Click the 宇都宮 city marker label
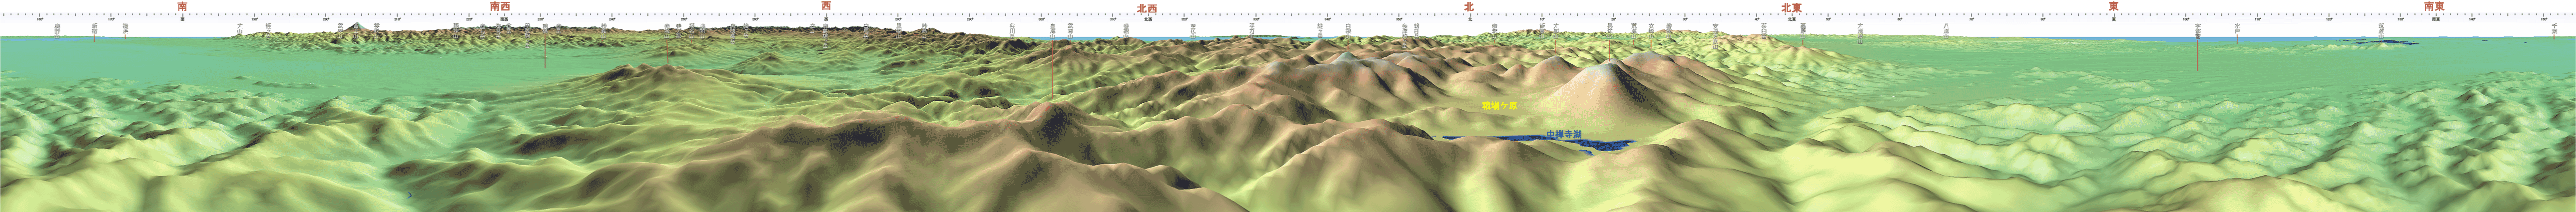Viewport: 2576px width, 212px height. point(2197,30)
